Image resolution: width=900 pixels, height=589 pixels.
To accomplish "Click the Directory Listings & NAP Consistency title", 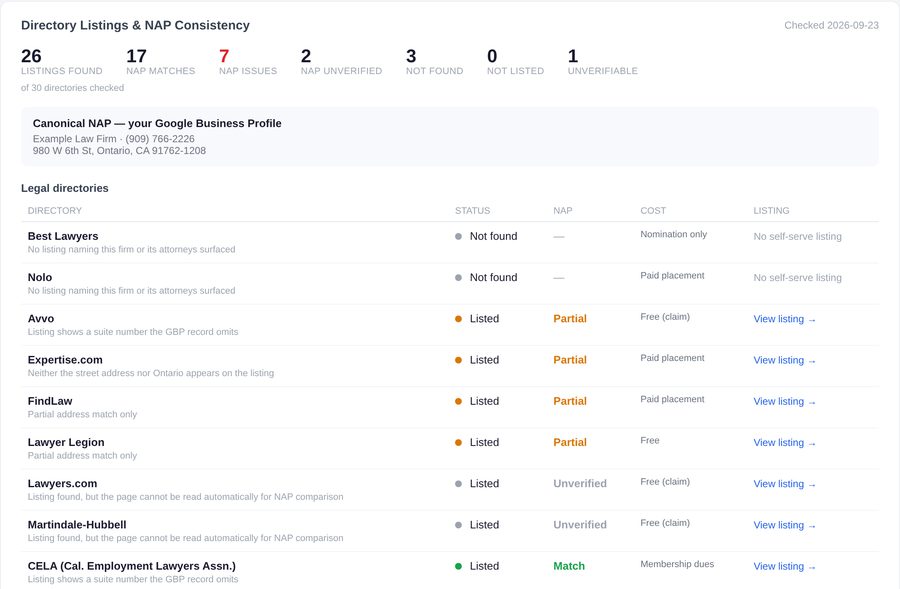I will tap(135, 25).
